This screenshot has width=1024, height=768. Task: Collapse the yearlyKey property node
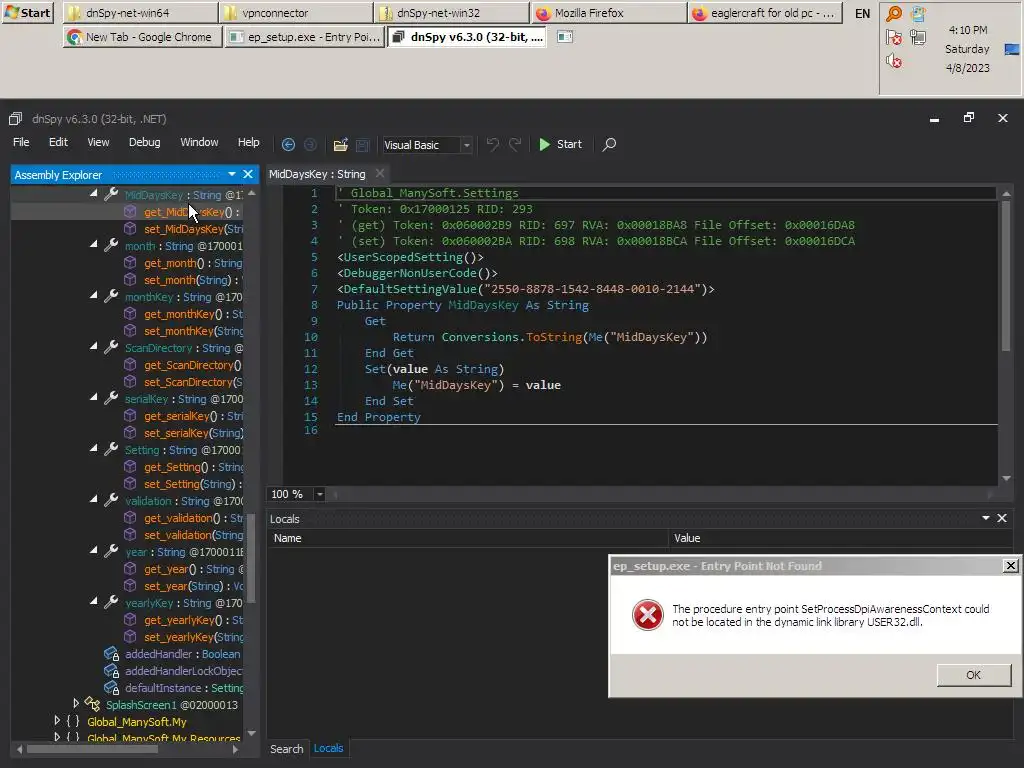[93, 601]
